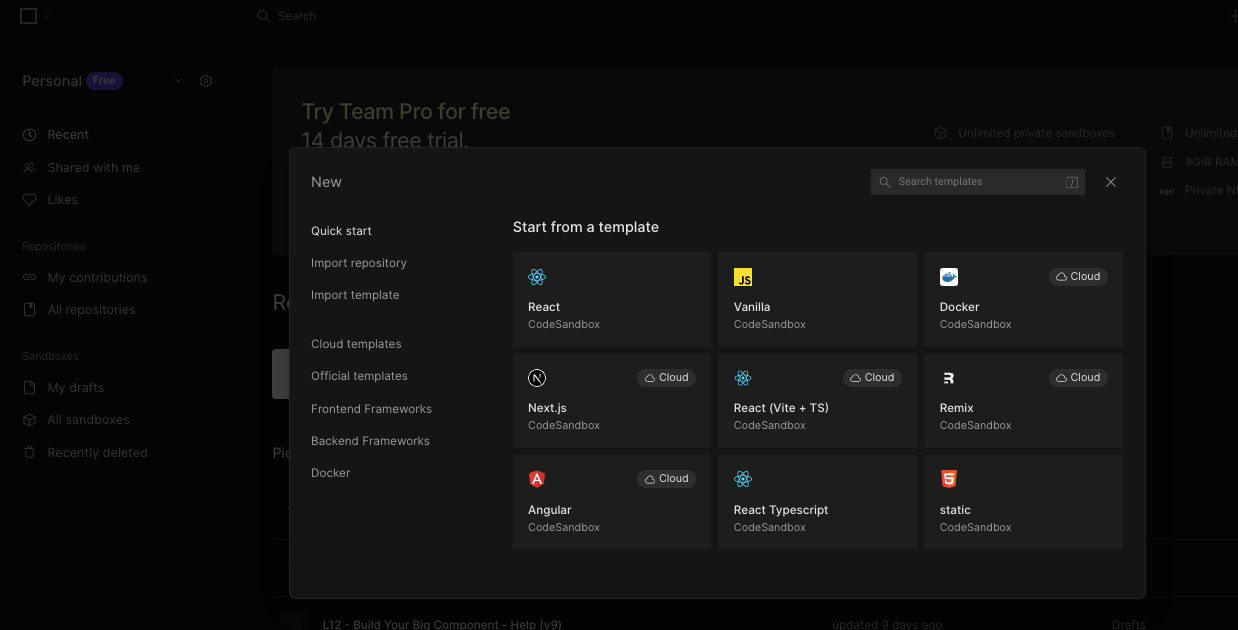Click the people icon beside Shared with me
Screen dimensions: 1238x630
click(30, 168)
